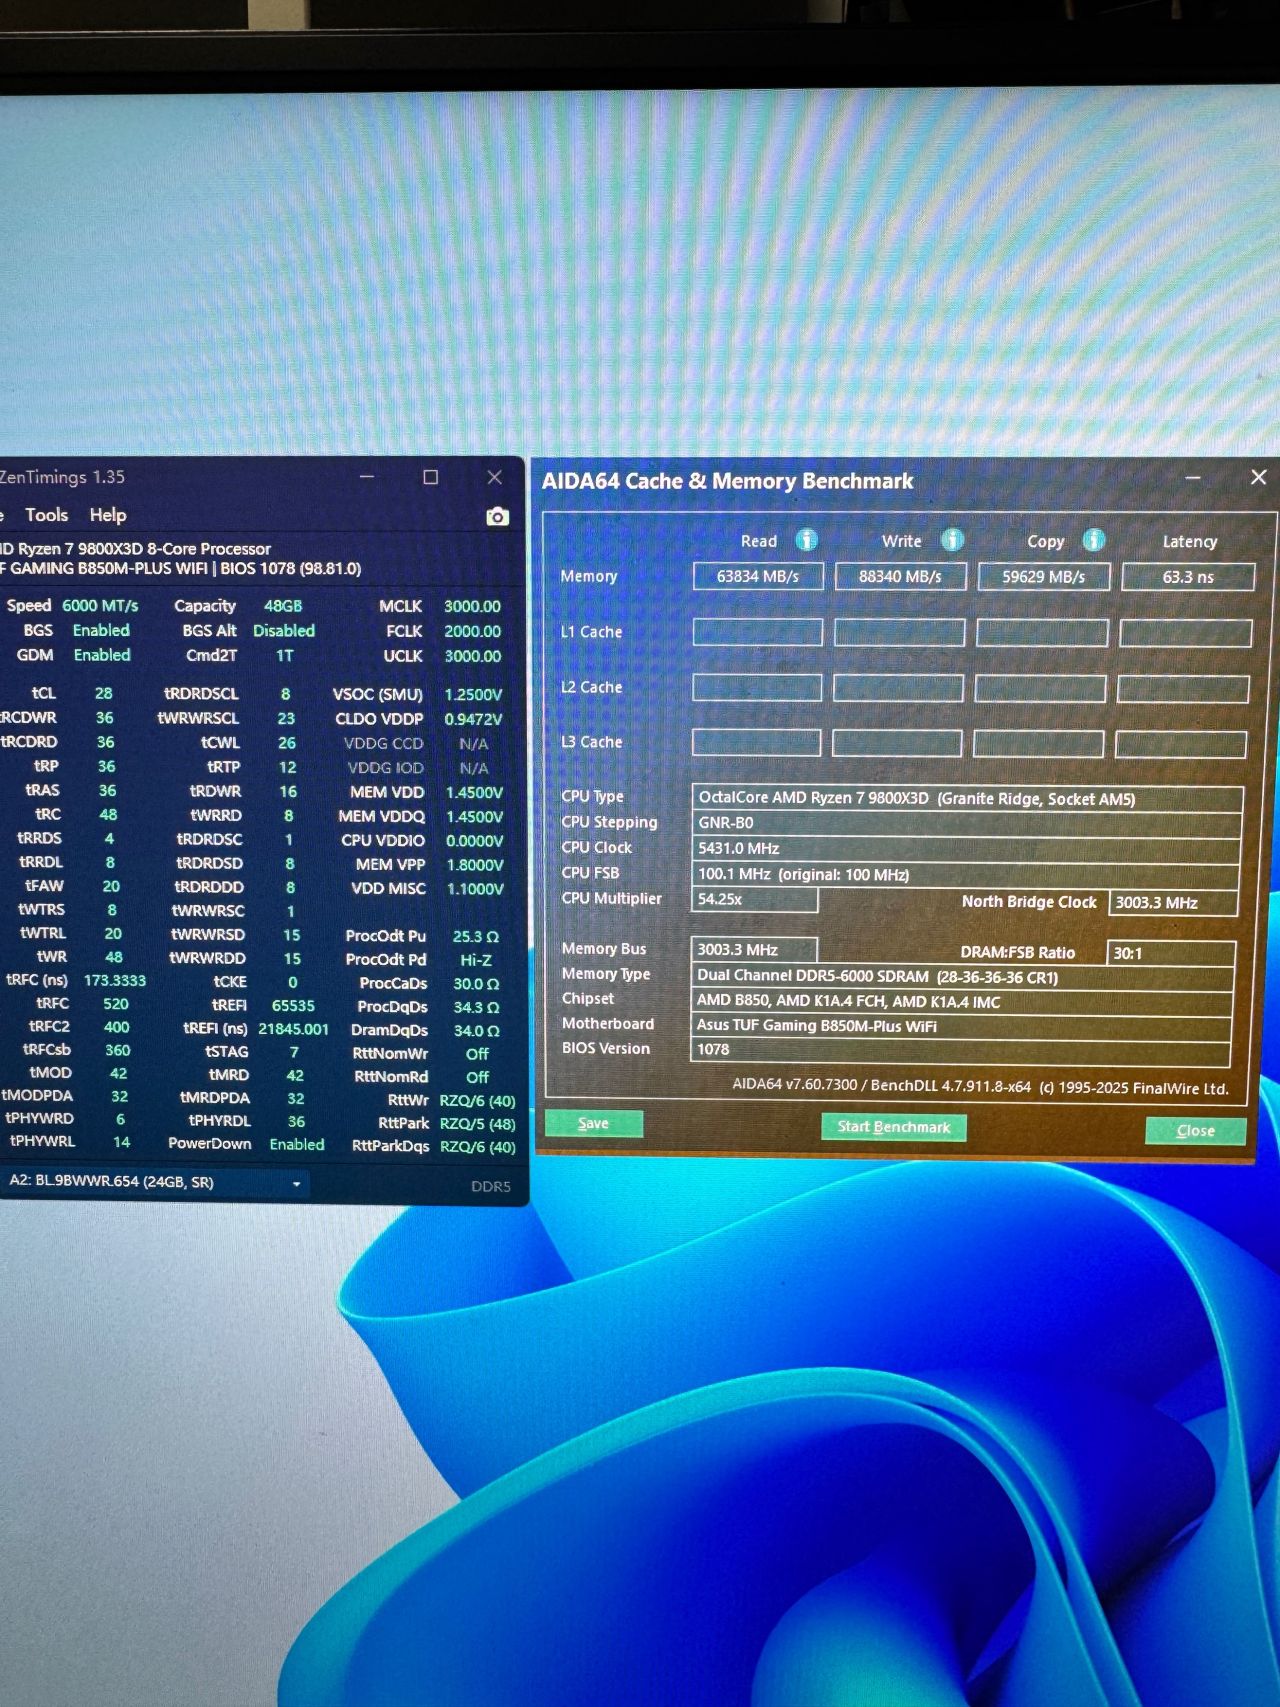Viewport: 1280px width, 1707px height.
Task: Click the Cmd2T value 1T
Action: [285, 656]
